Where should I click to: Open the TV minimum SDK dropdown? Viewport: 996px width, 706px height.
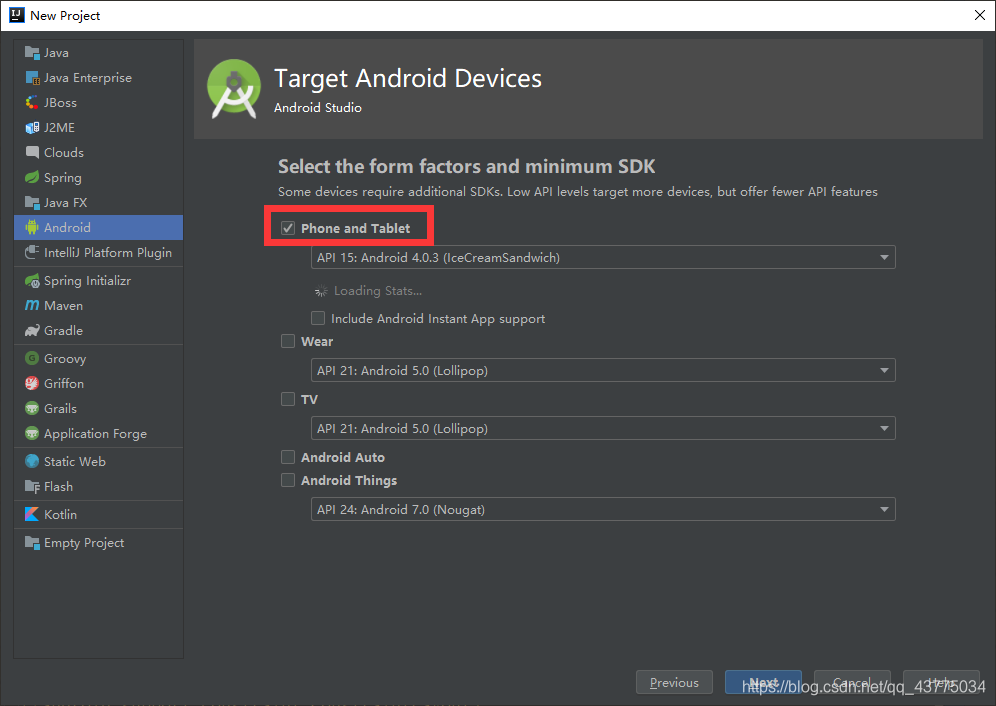[x=603, y=428]
